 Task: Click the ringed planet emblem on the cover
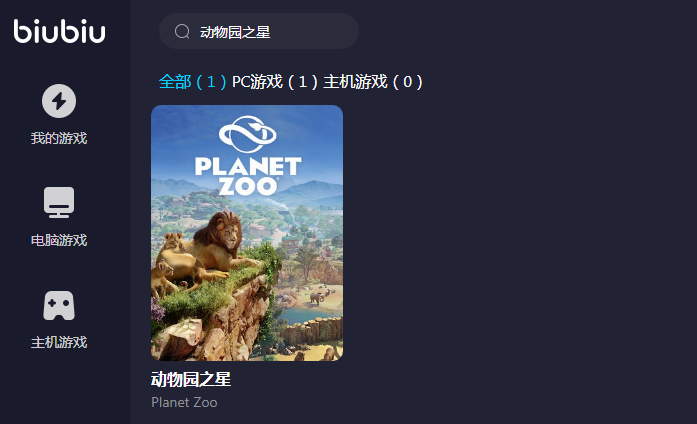pyautogui.click(x=248, y=134)
